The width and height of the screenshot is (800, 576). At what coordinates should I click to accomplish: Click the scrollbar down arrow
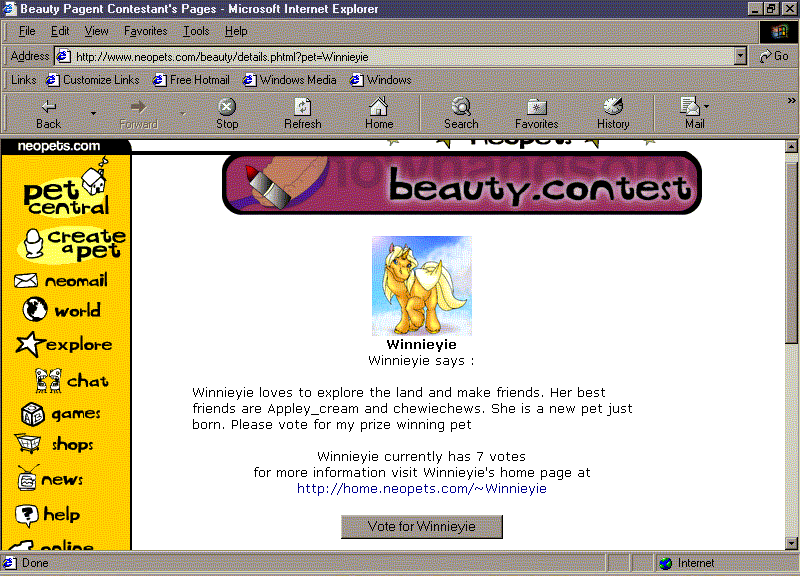791,543
